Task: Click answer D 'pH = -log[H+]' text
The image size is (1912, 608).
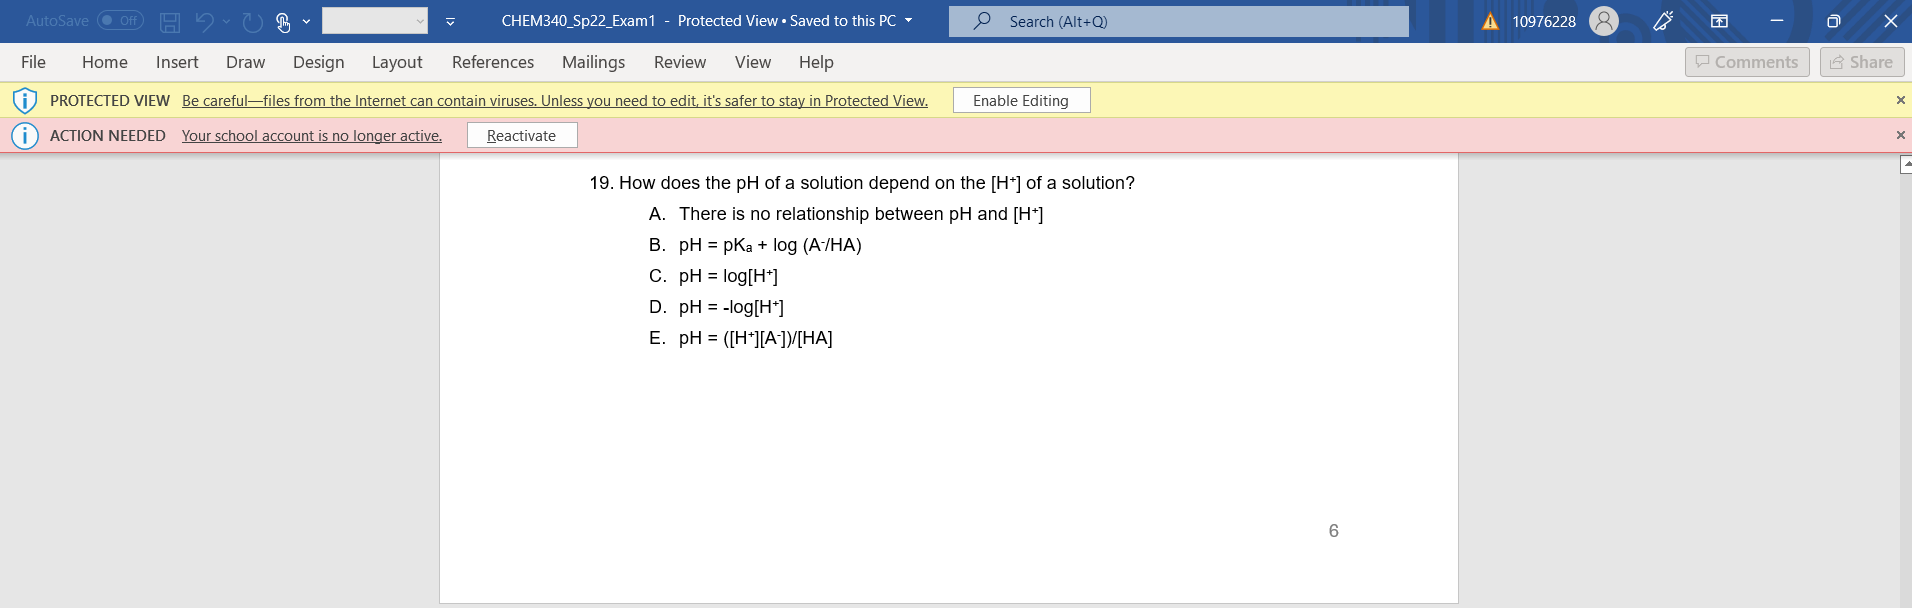Action: coord(731,307)
